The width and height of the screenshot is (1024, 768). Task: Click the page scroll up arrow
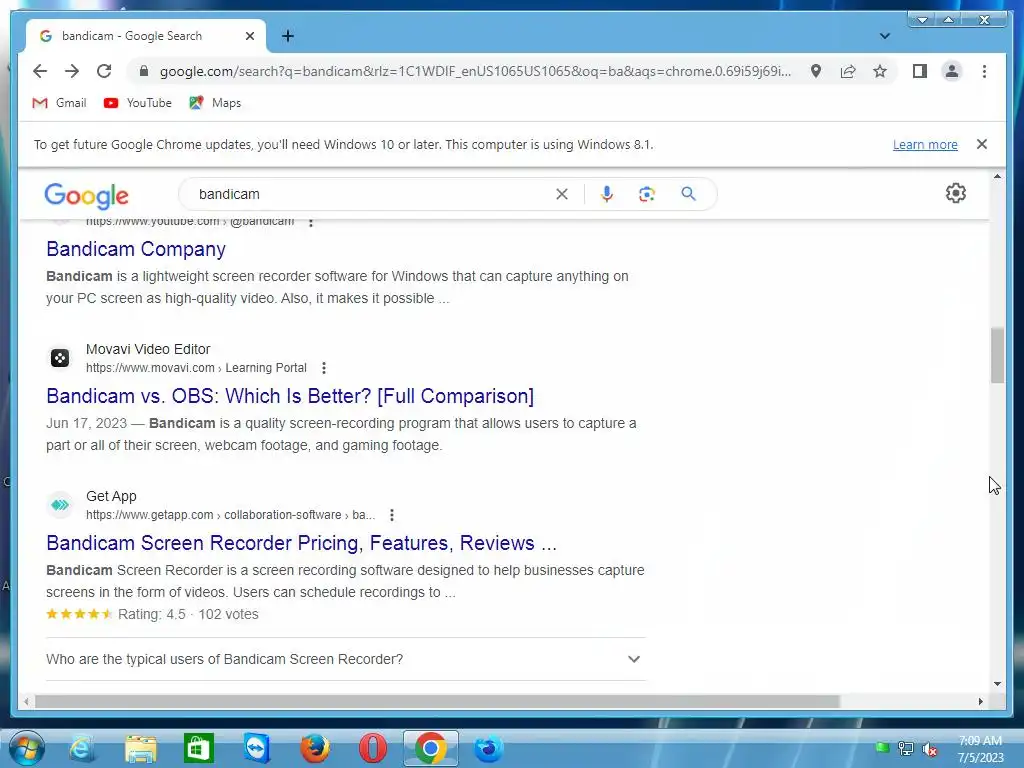pos(997,176)
